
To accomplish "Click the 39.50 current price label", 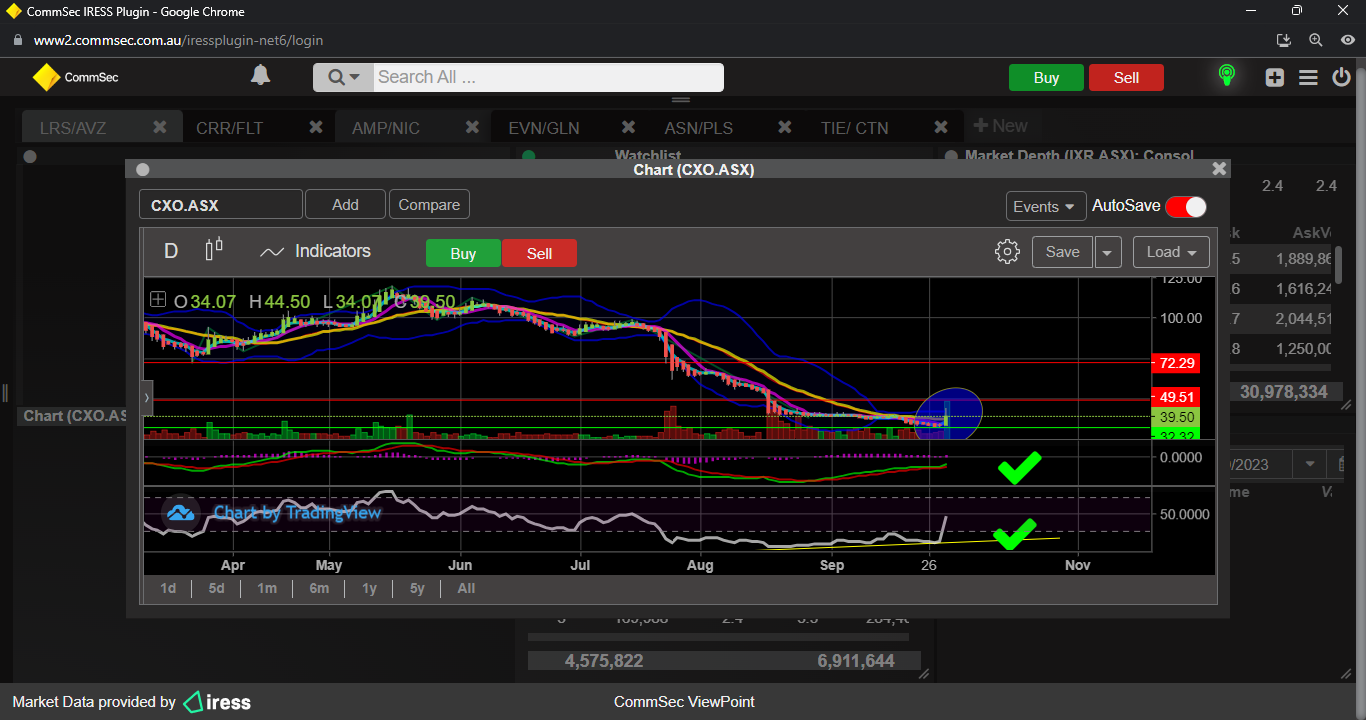I will (1175, 416).
